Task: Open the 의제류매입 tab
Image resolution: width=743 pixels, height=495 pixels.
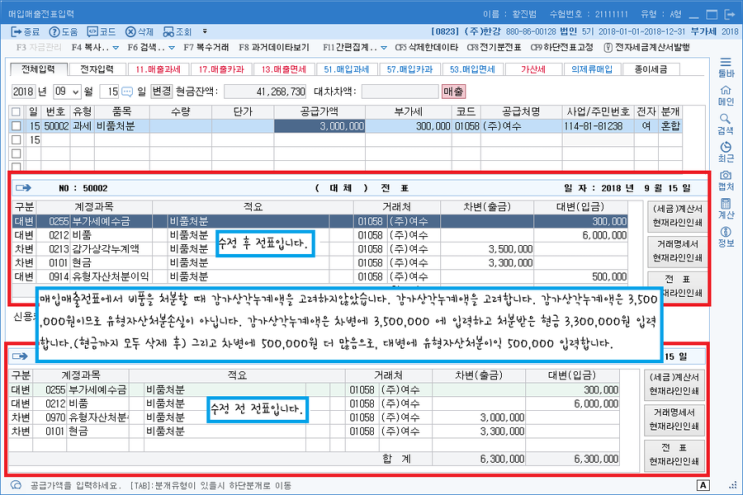Action: (x=592, y=69)
